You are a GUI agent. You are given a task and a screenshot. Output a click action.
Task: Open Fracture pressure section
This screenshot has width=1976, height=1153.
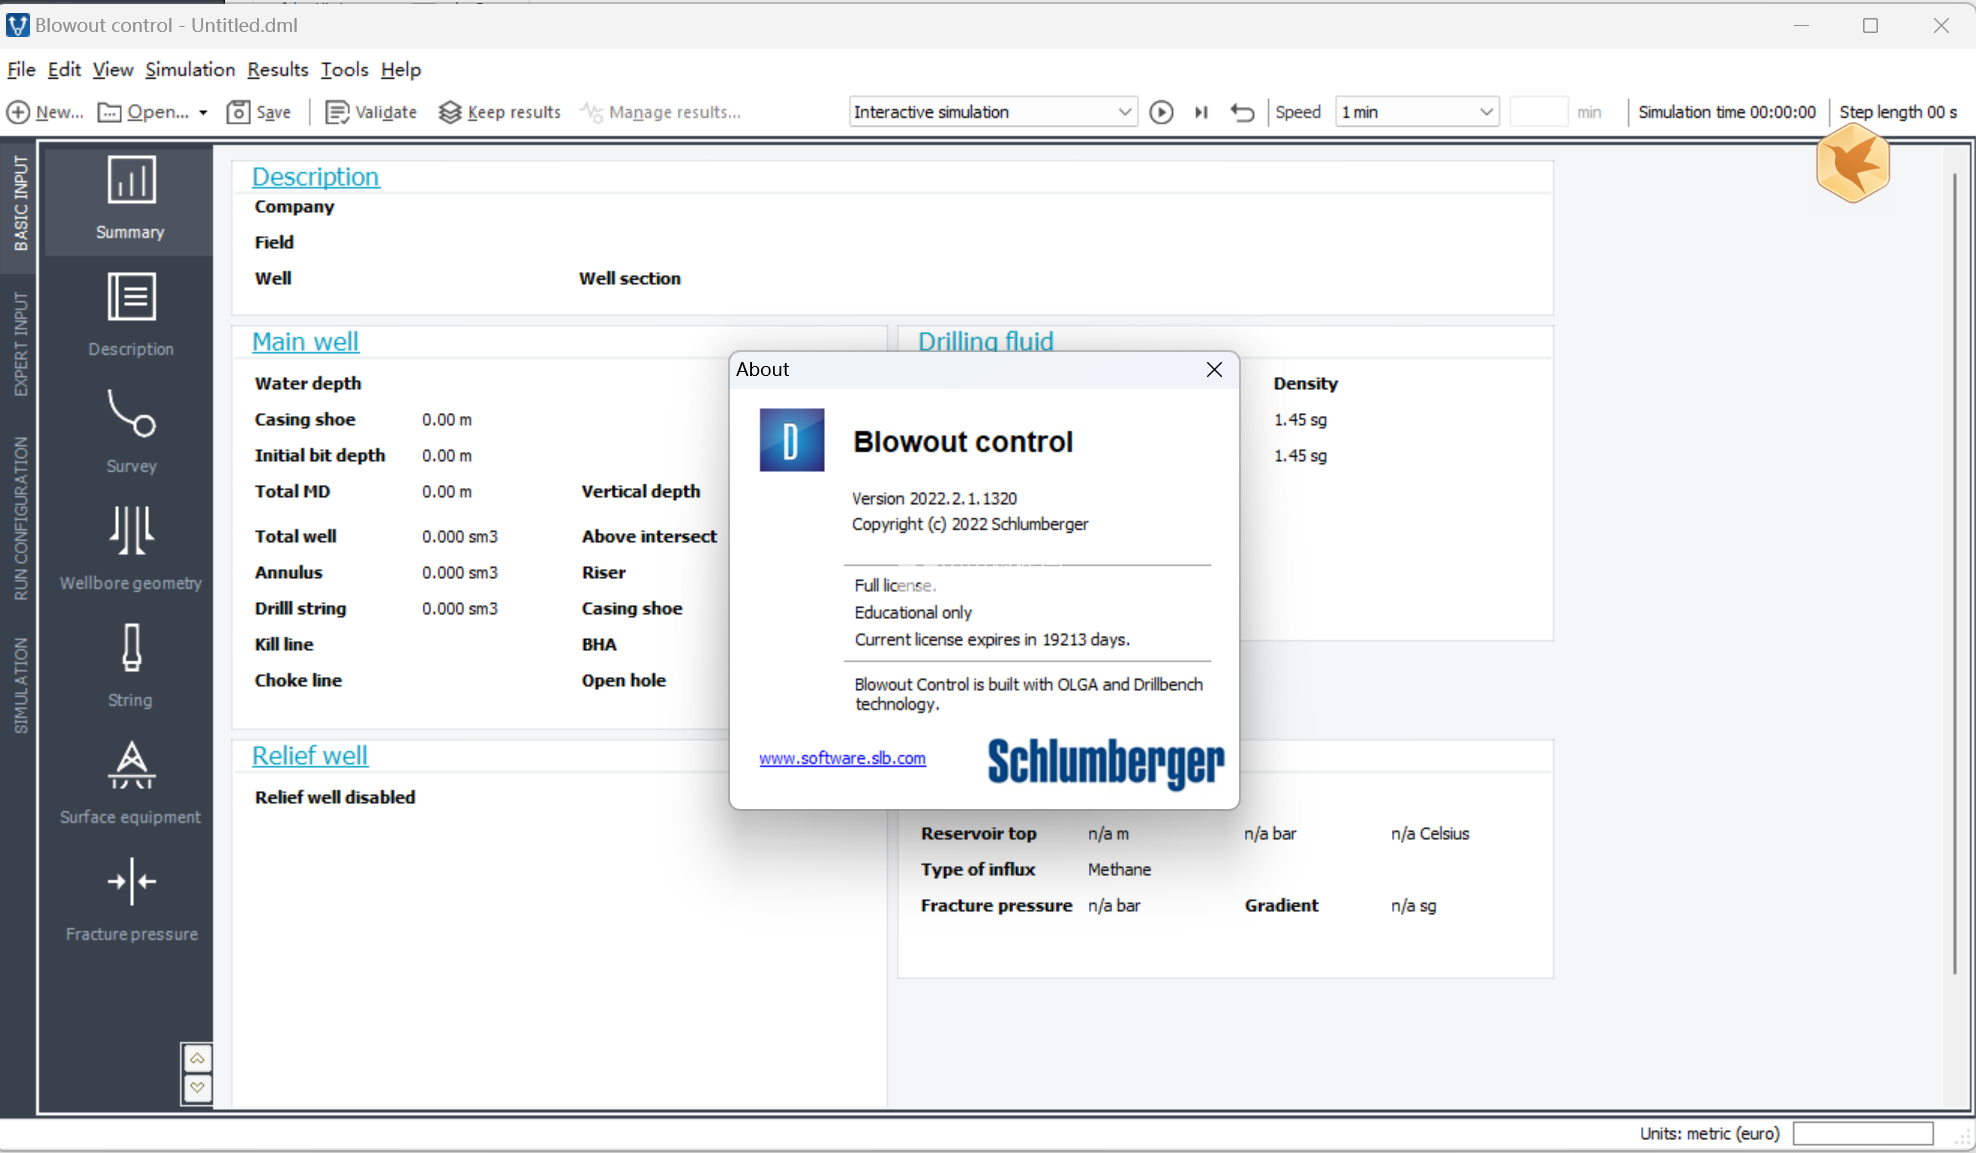coord(130,899)
